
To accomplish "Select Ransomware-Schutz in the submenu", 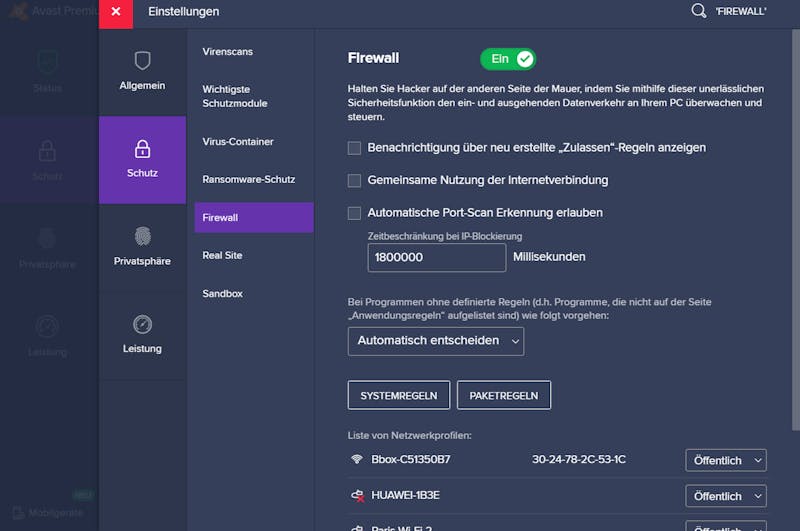I will pos(248,179).
